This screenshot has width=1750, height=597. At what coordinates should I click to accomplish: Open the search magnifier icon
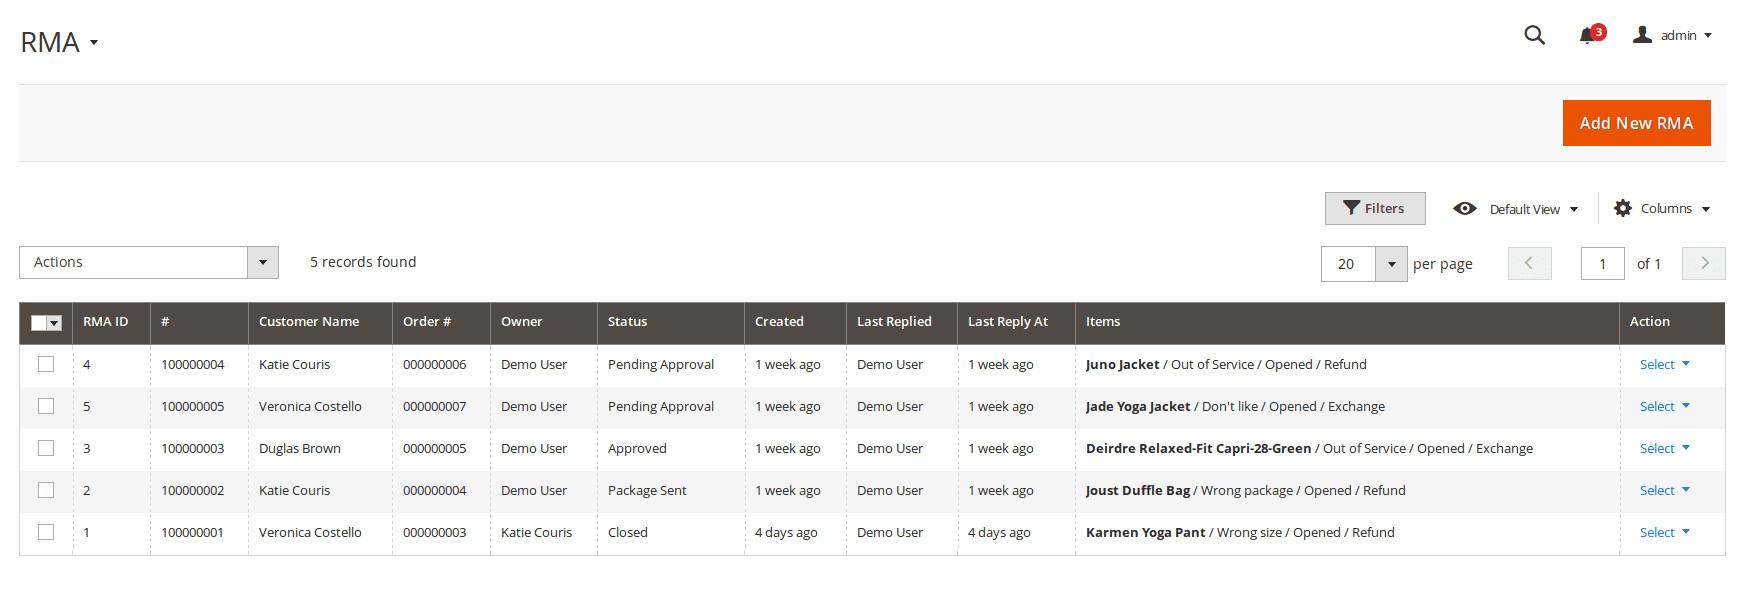coord(1534,35)
